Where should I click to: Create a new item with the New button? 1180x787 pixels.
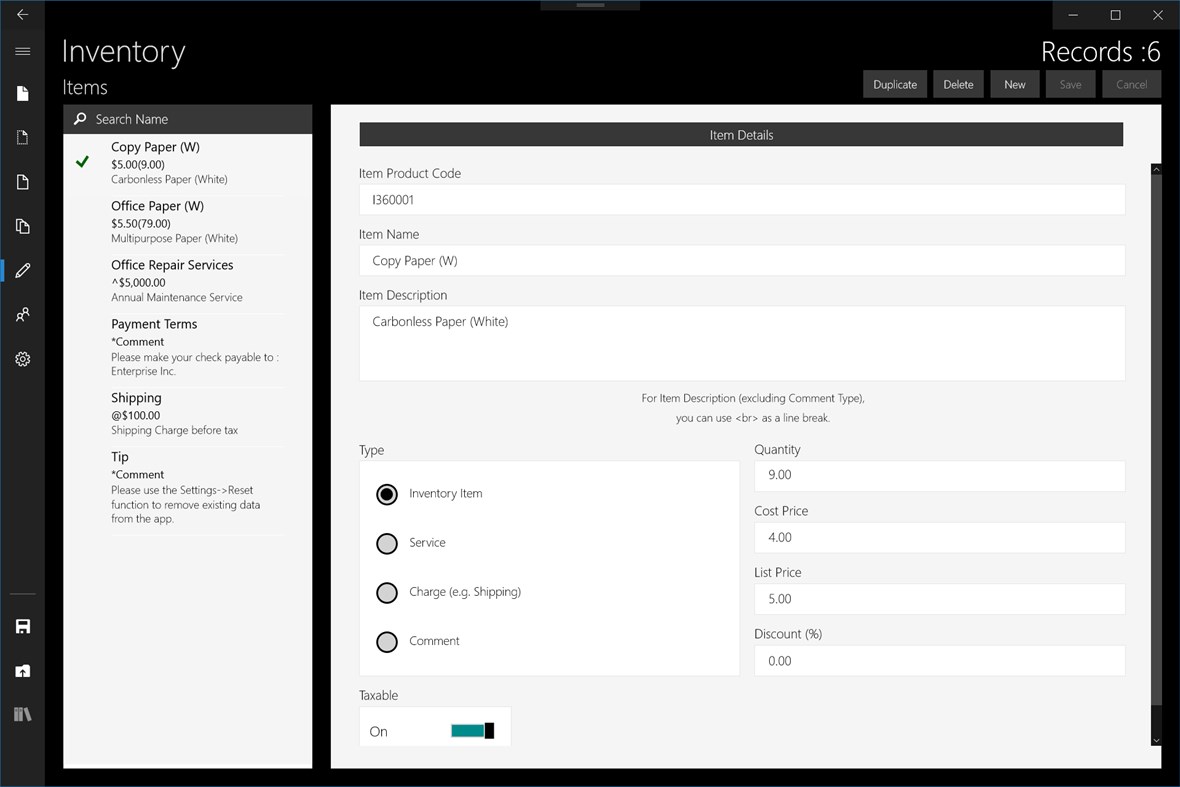[x=1014, y=84]
